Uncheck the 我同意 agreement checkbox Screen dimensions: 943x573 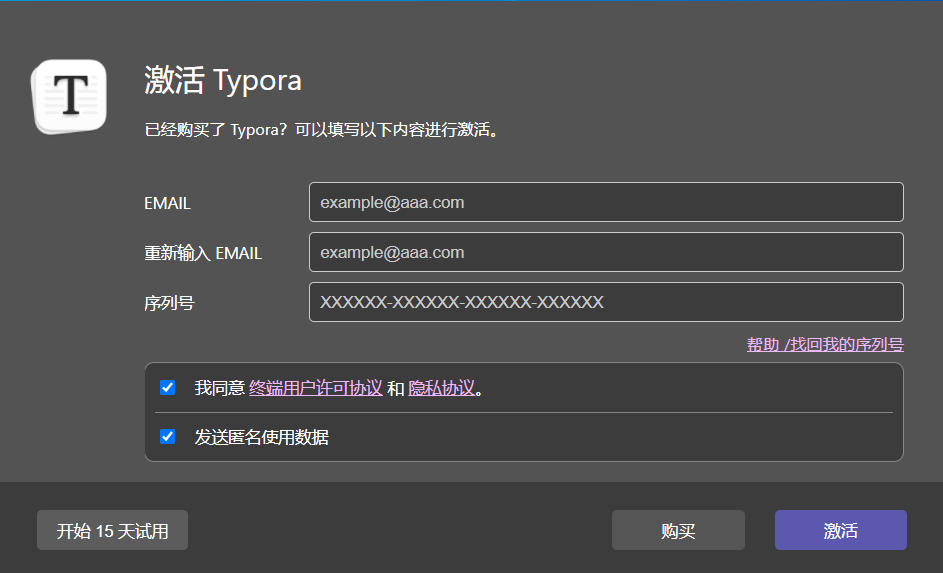click(168, 388)
